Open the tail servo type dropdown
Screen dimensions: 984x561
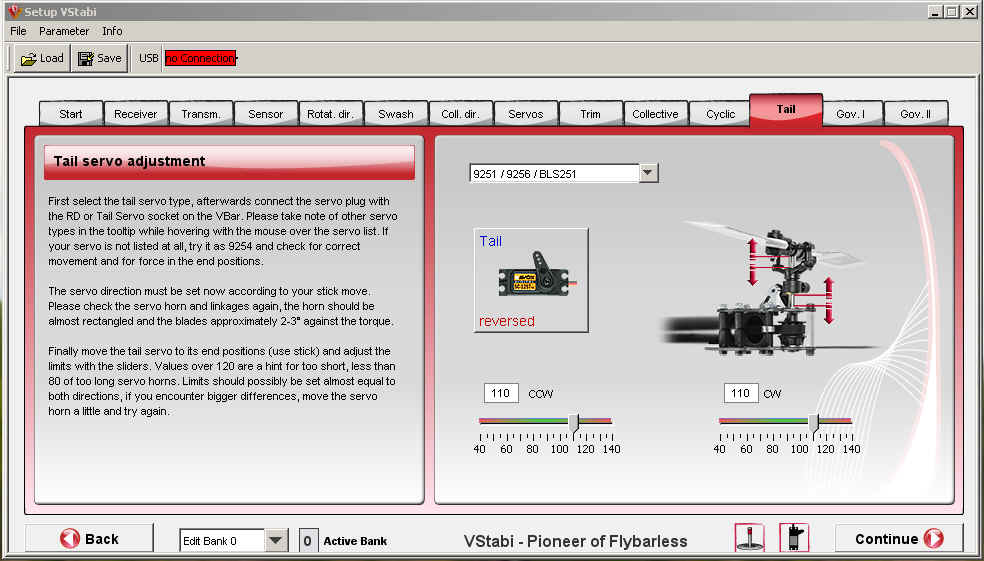(x=648, y=173)
